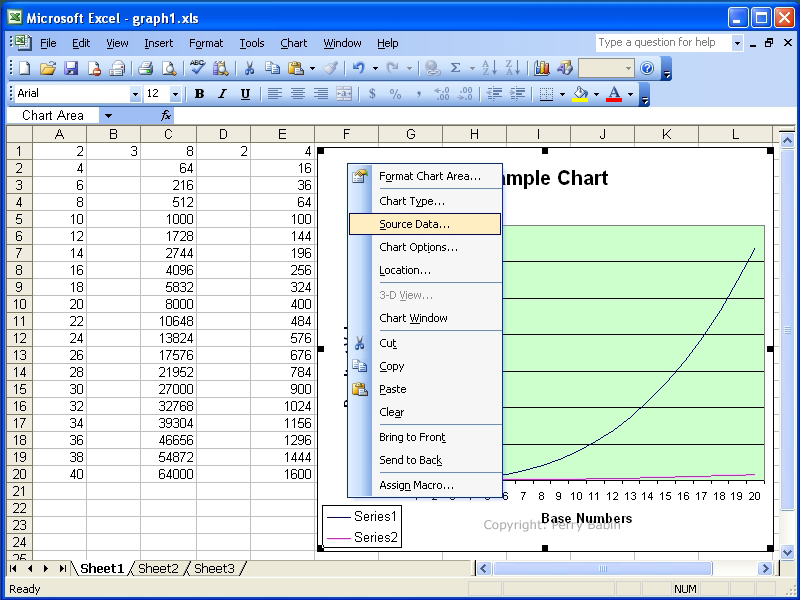Select the Format Painter brush
Screen dimensions: 800x600
[331, 68]
